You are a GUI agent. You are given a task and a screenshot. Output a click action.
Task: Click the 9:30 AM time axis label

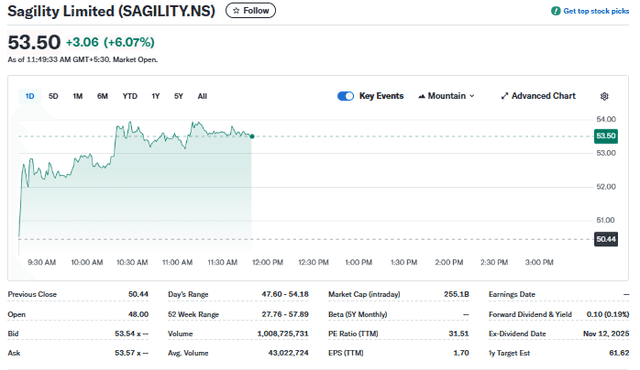tap(42, 262)
